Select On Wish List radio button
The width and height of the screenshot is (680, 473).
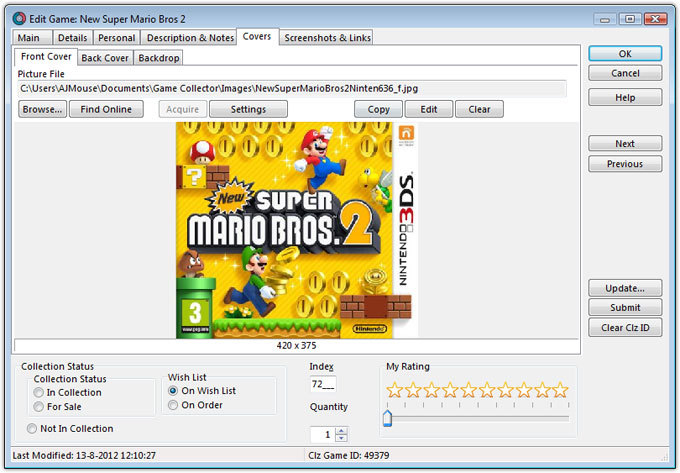173,391
